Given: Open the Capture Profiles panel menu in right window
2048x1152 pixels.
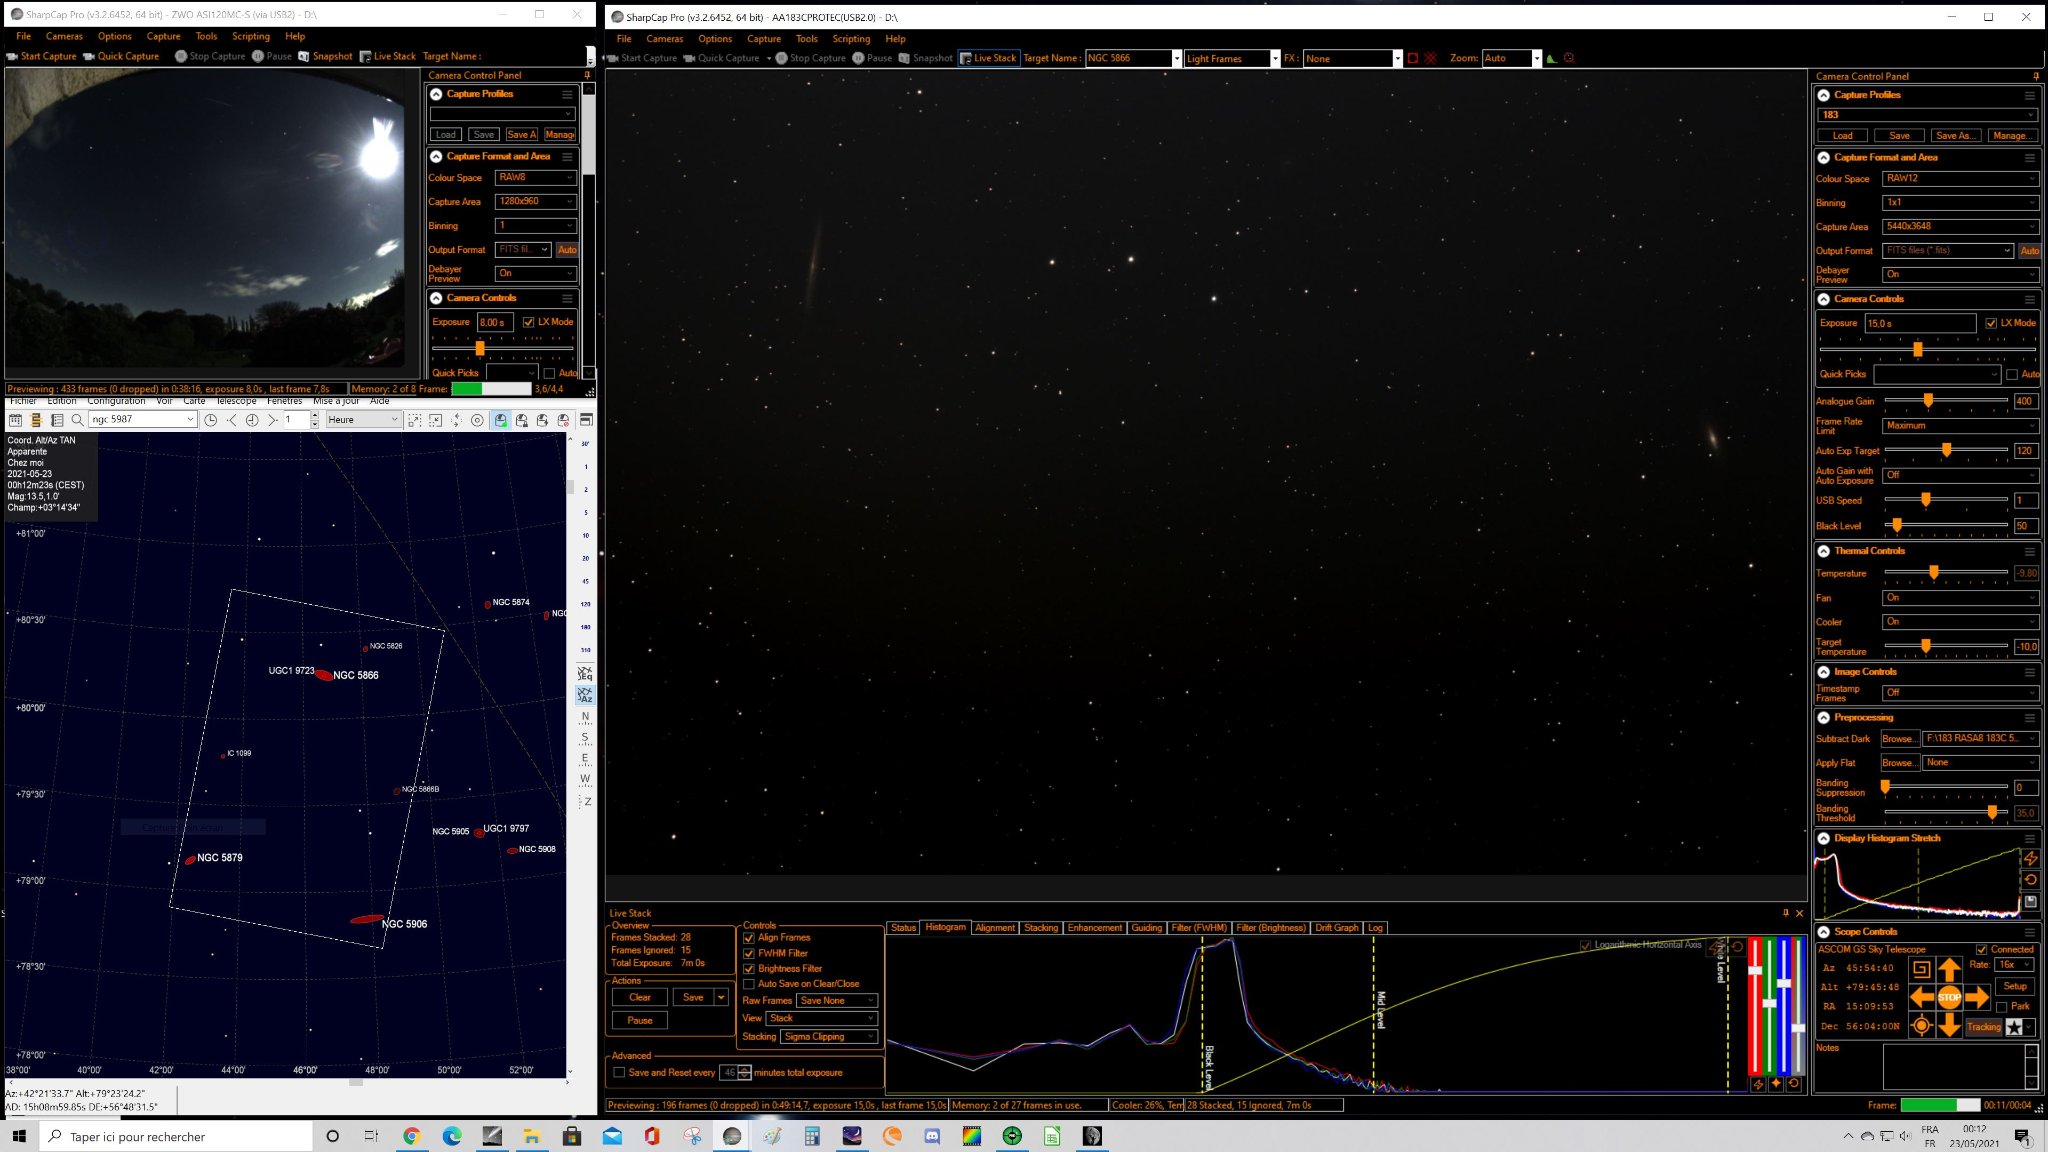Looking at the screenshot, I should pos(2030,95).
